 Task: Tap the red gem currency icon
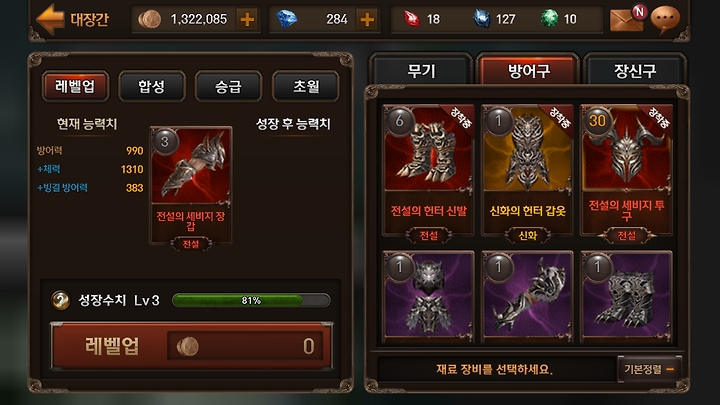coord(411,19)
